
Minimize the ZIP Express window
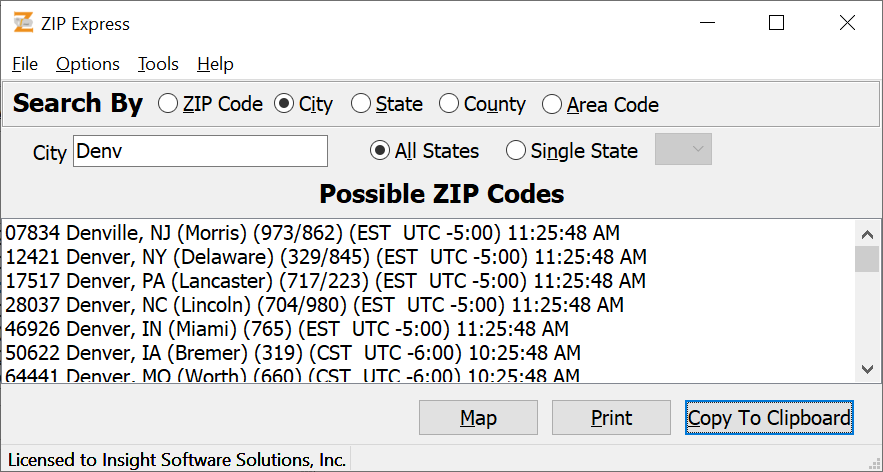tap(707, 23)
